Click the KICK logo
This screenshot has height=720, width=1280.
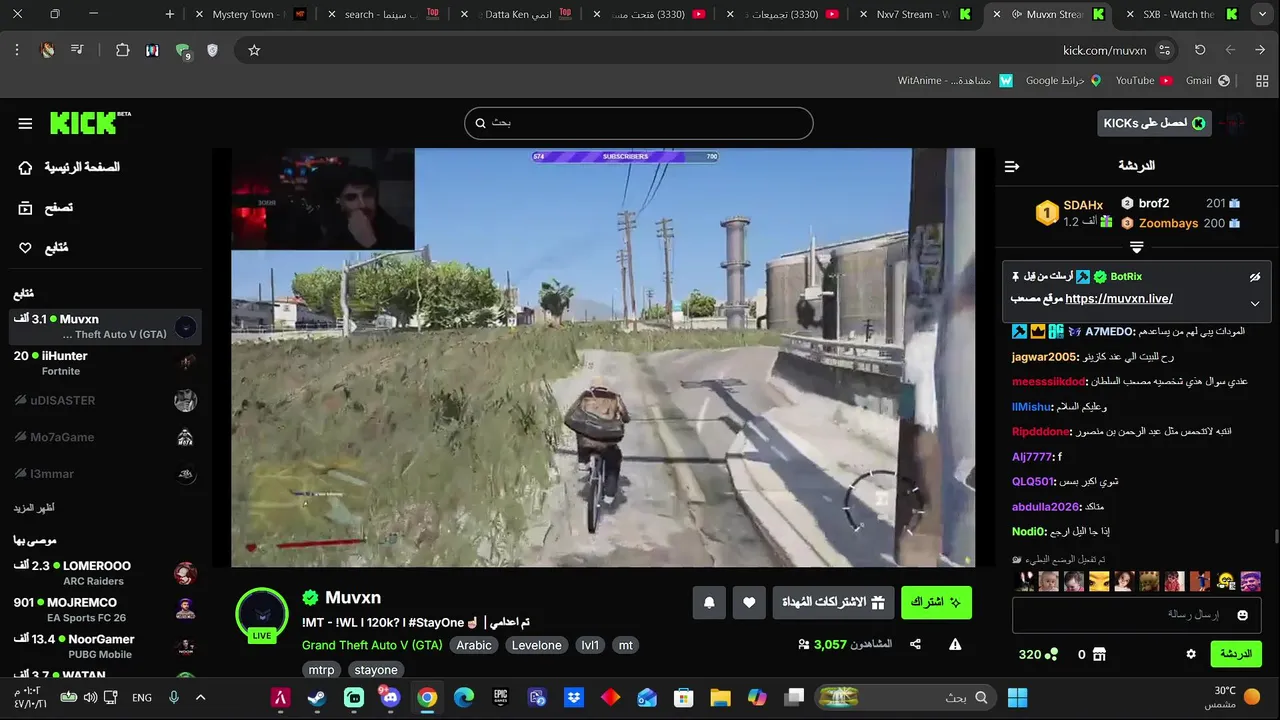tap(90, 123)
